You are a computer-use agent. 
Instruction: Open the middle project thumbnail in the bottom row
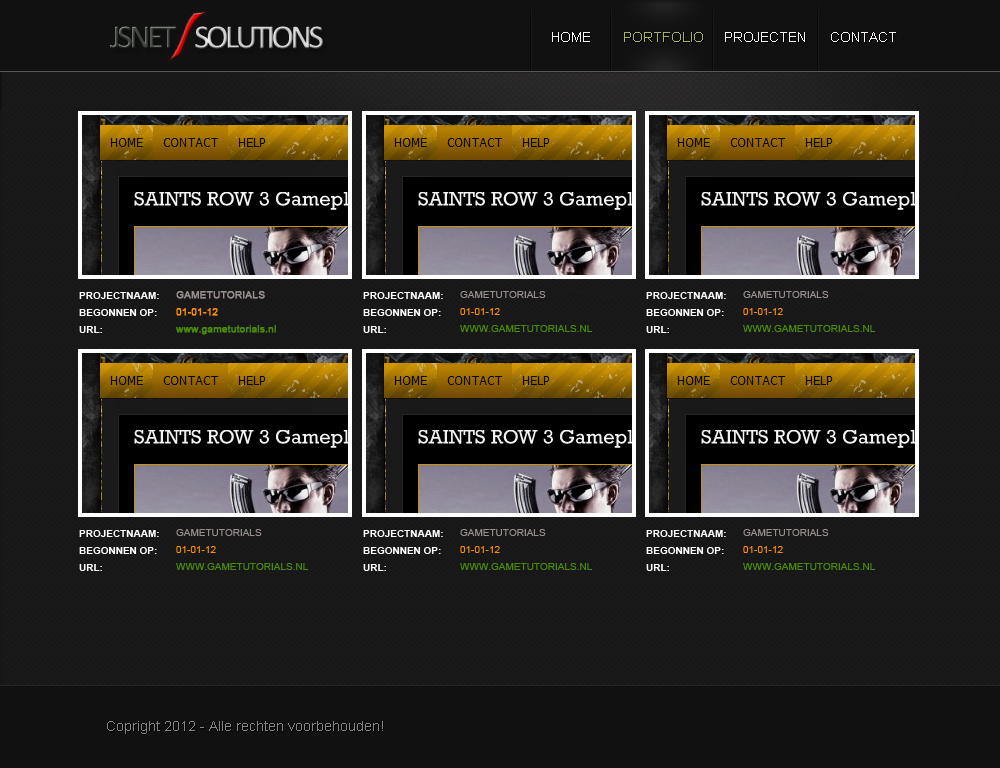click(499, 433)
